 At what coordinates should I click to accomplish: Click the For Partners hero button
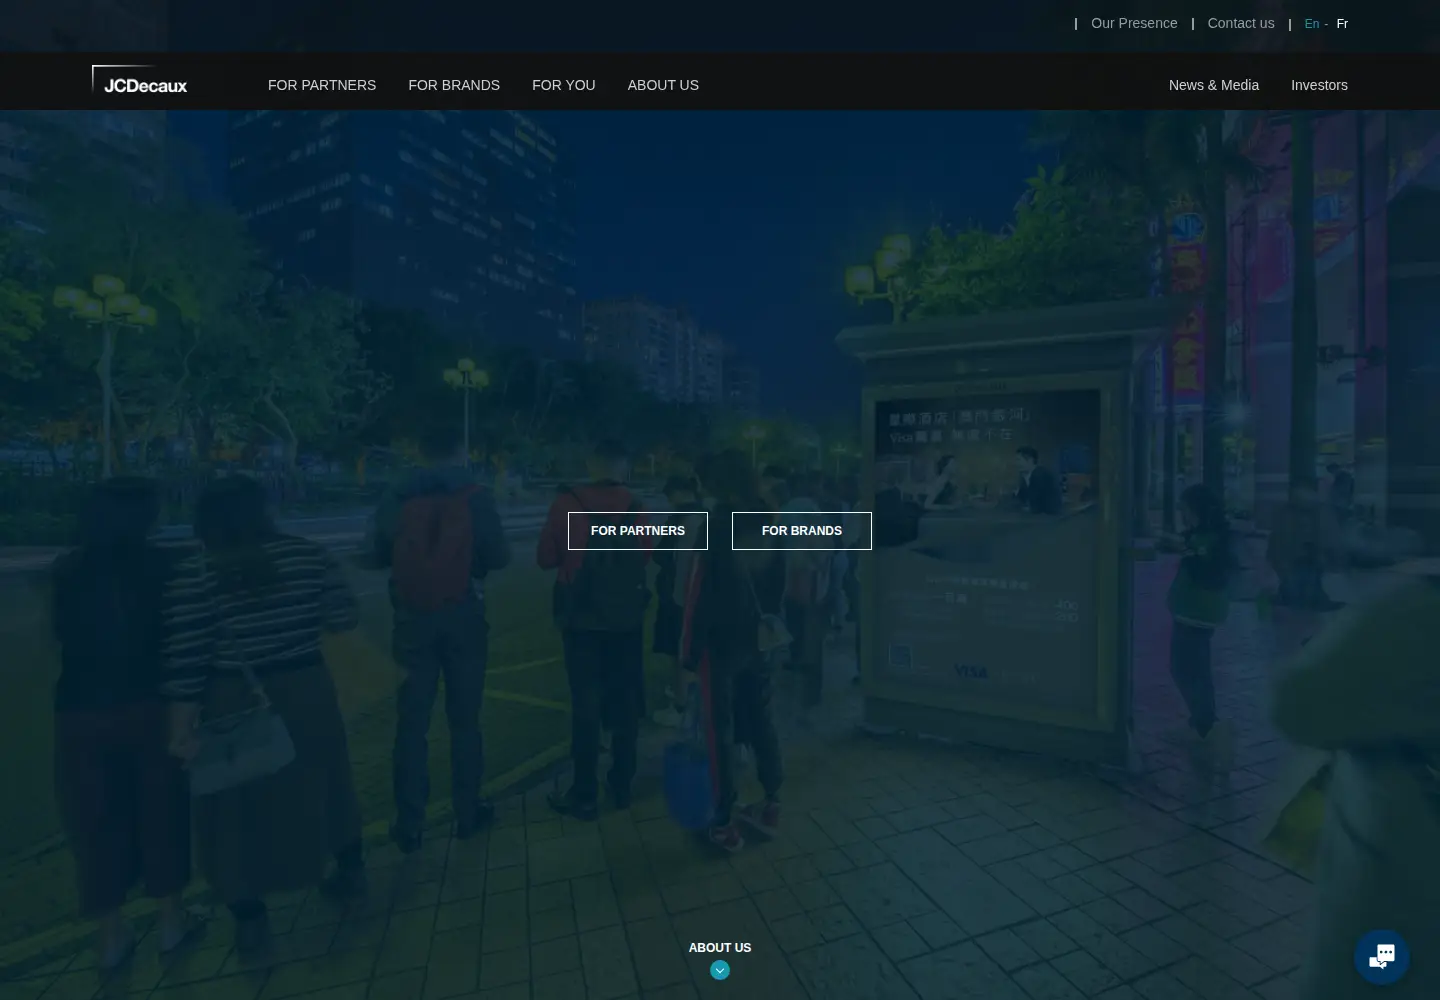[x=638, y=531]
